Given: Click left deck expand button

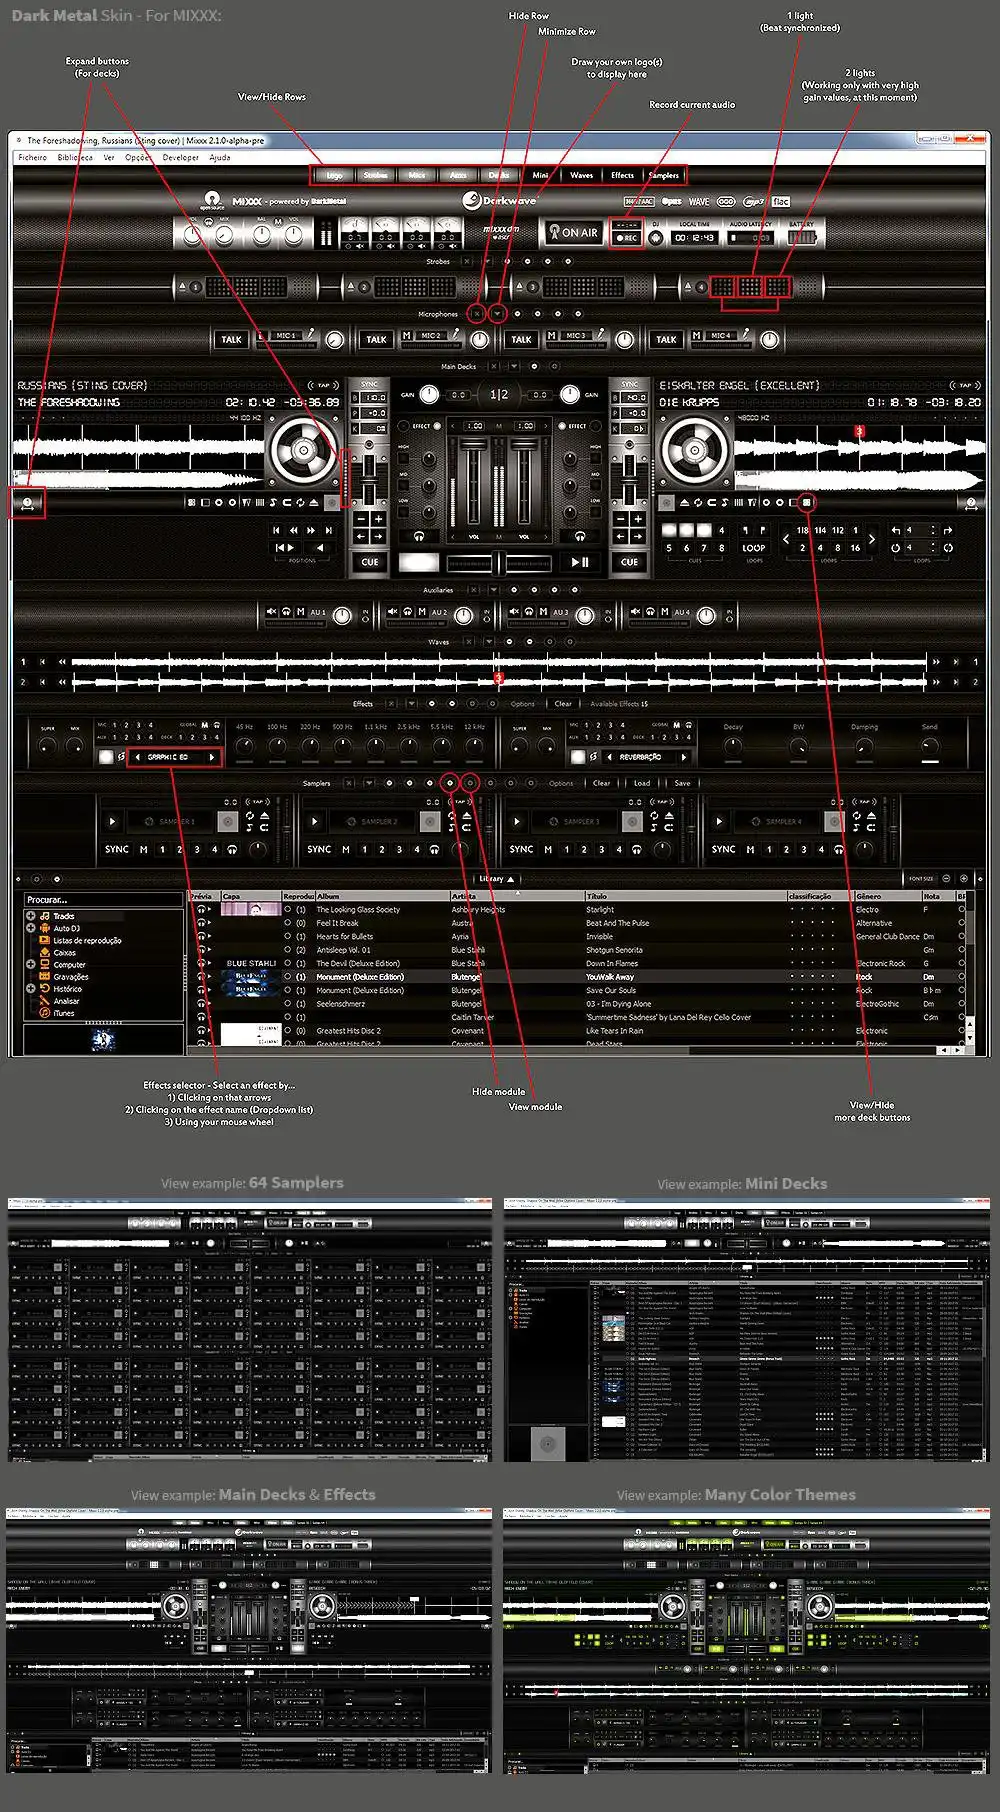Looking at the screenshot, I should [28, 503].
